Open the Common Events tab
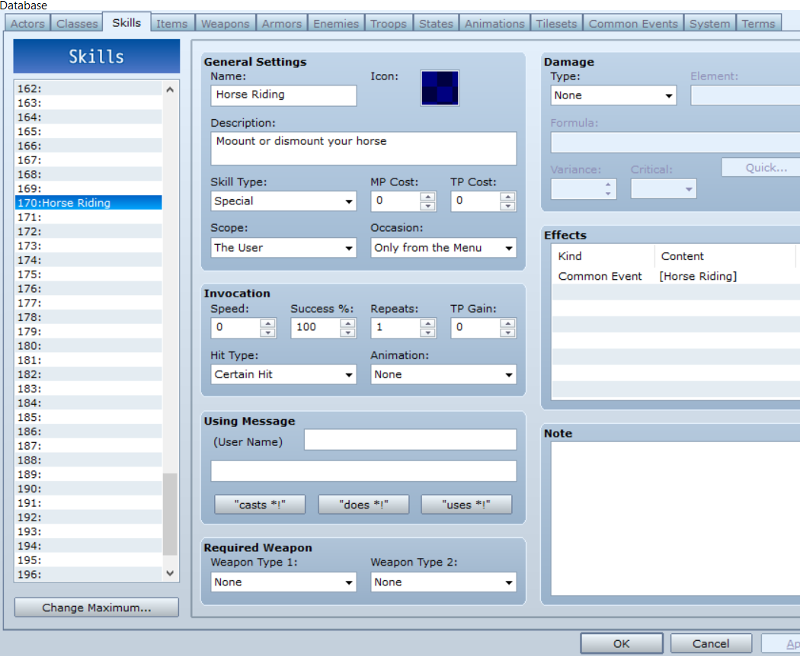Viewport: 800px width, 656px height. tap(633, 23)
